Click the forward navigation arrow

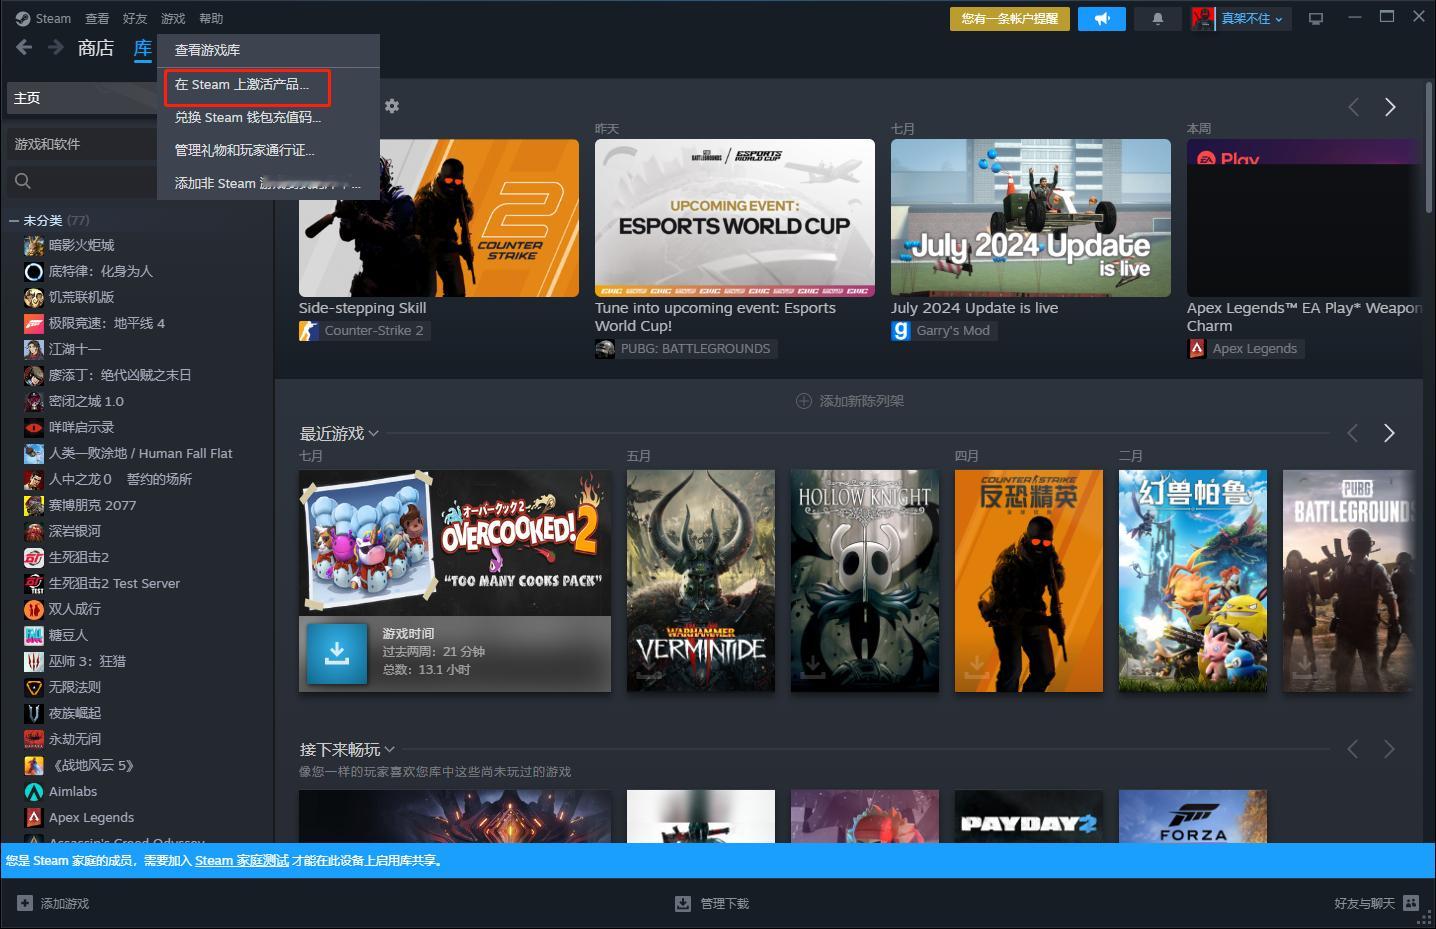[56, 47]
